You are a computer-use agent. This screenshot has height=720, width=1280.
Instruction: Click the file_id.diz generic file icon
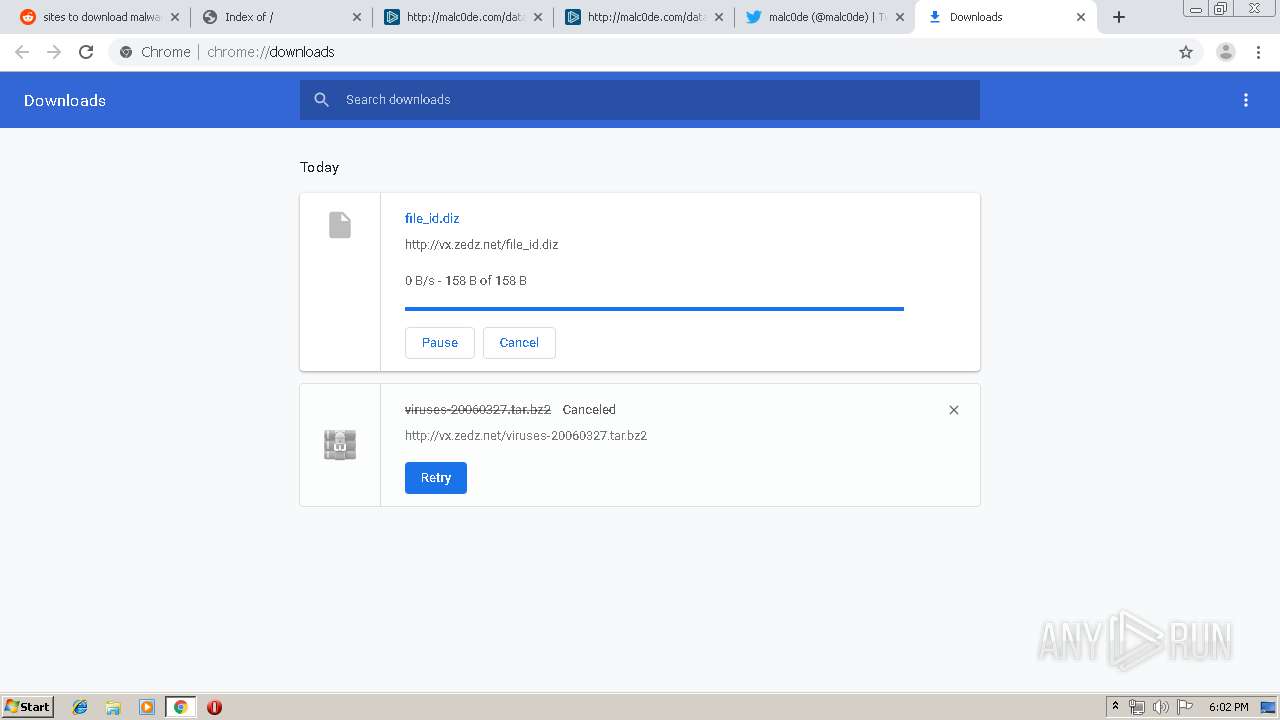[340, 225]
